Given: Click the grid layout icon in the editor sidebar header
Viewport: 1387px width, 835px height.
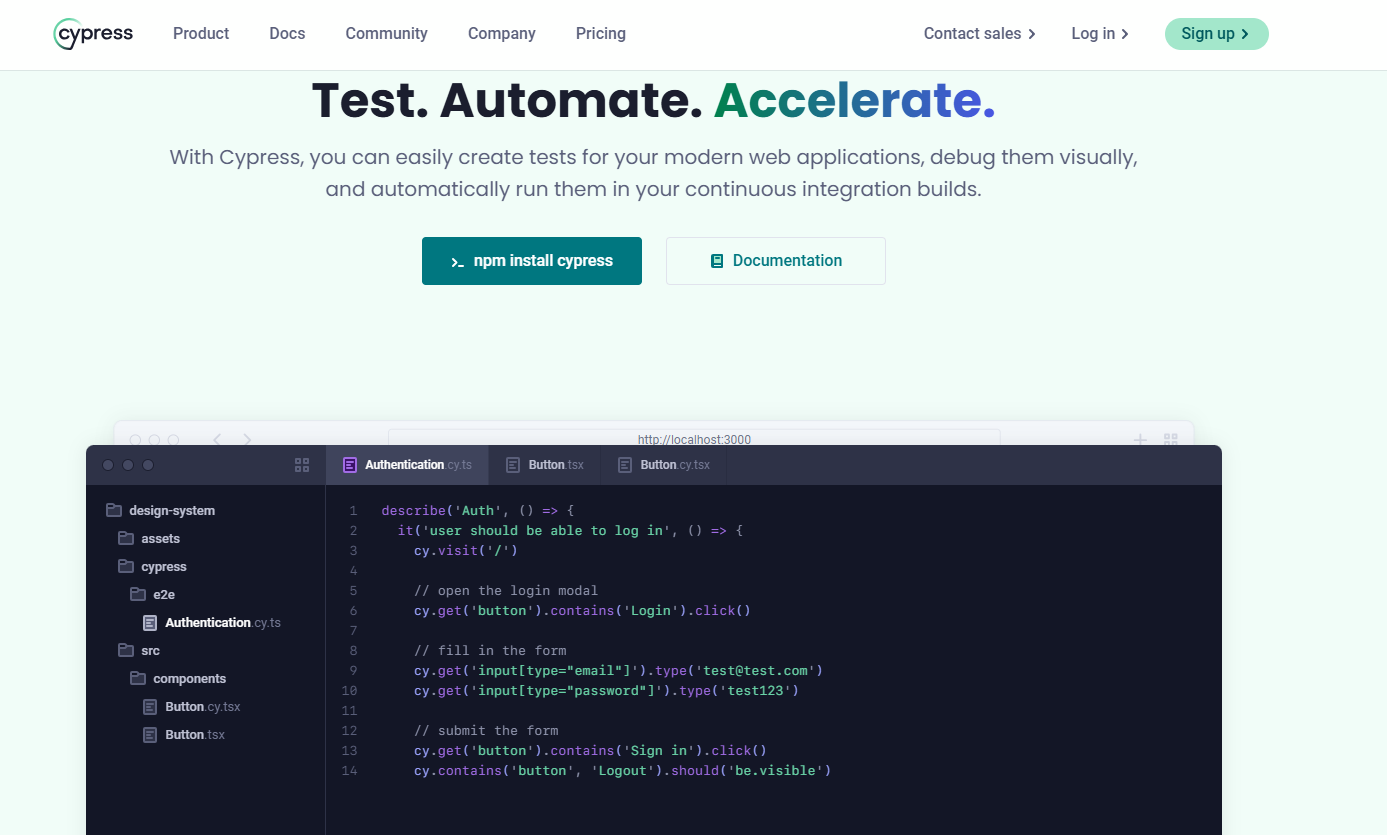Looking at the screenshot, I should [302, 465].
